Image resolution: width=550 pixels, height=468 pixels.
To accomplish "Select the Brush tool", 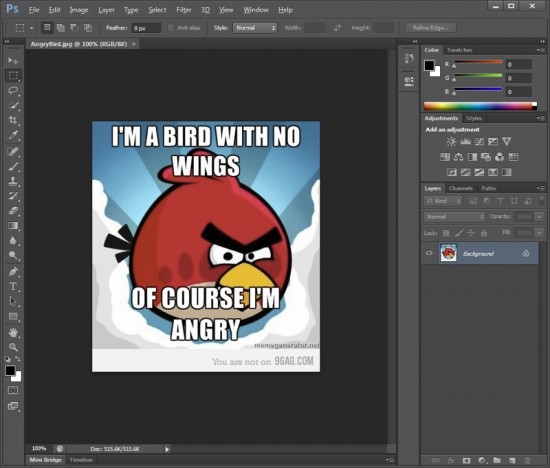I will [13, 166].
